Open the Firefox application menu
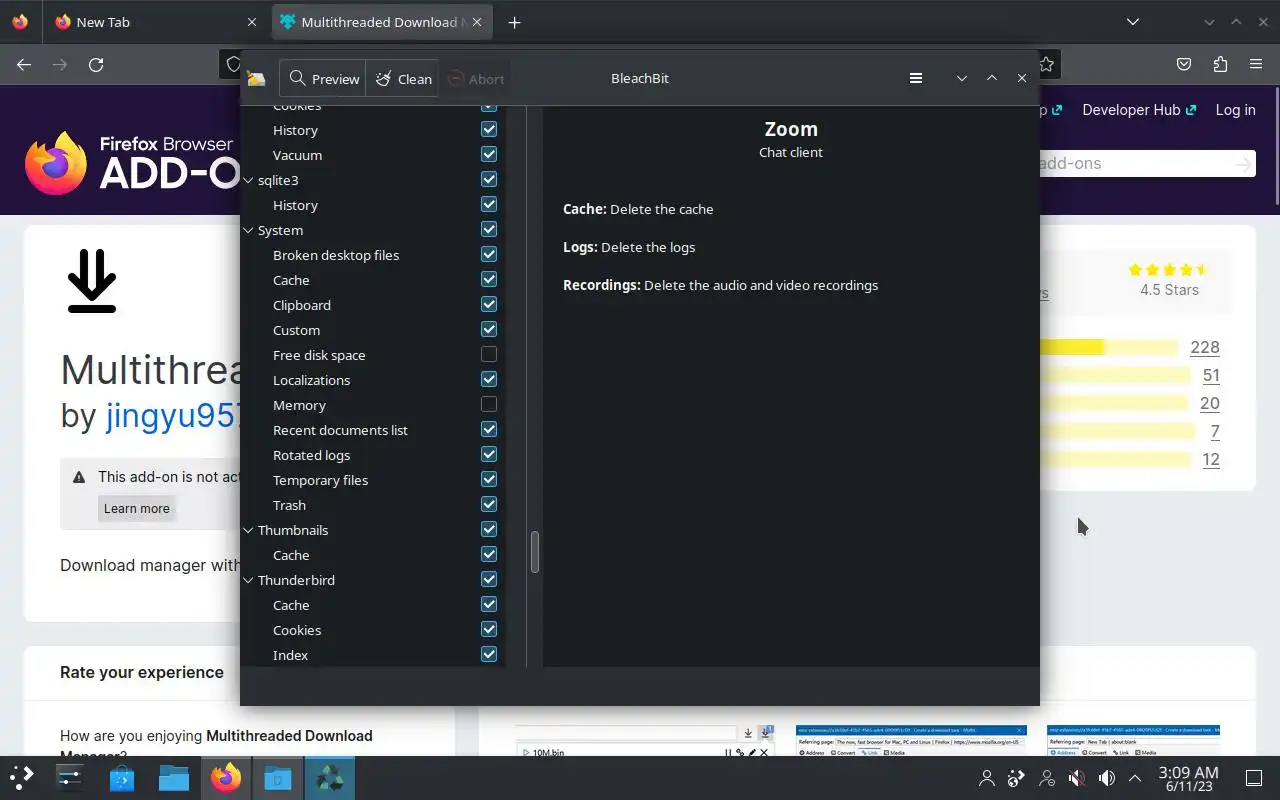The width and height of the screenshot is (1280, 800). (x=1256, y=64)
